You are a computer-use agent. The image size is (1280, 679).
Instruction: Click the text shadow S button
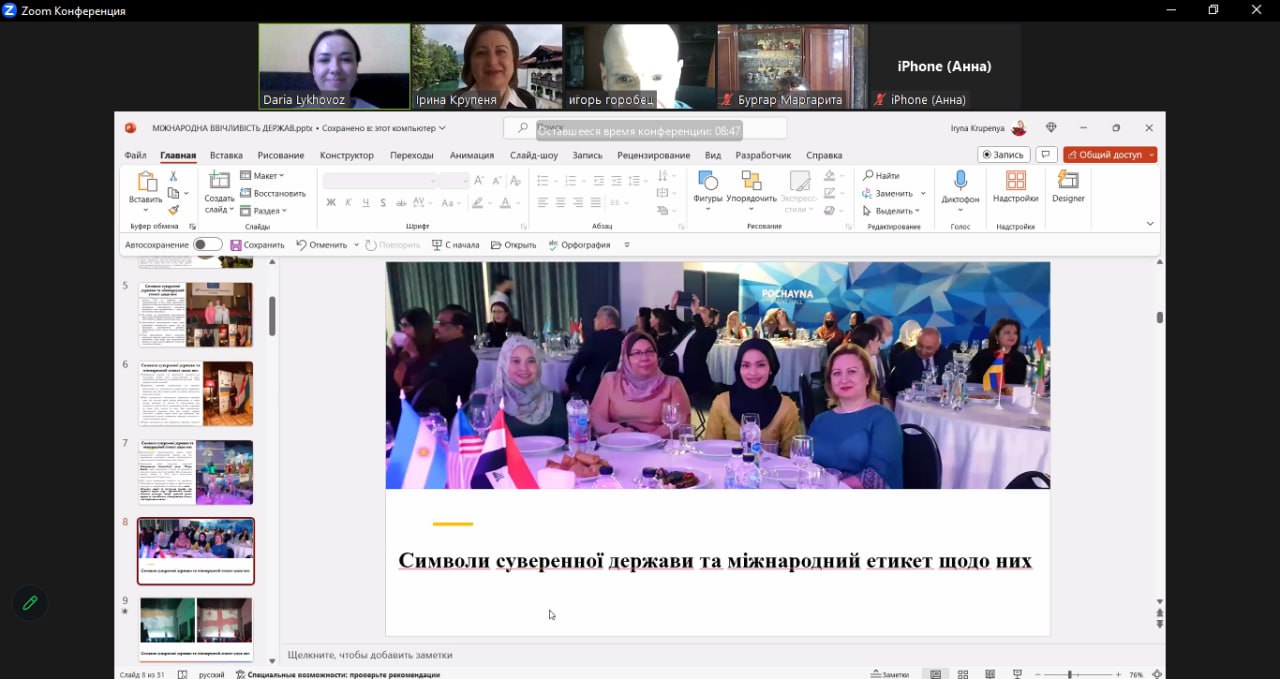(383, 202)
